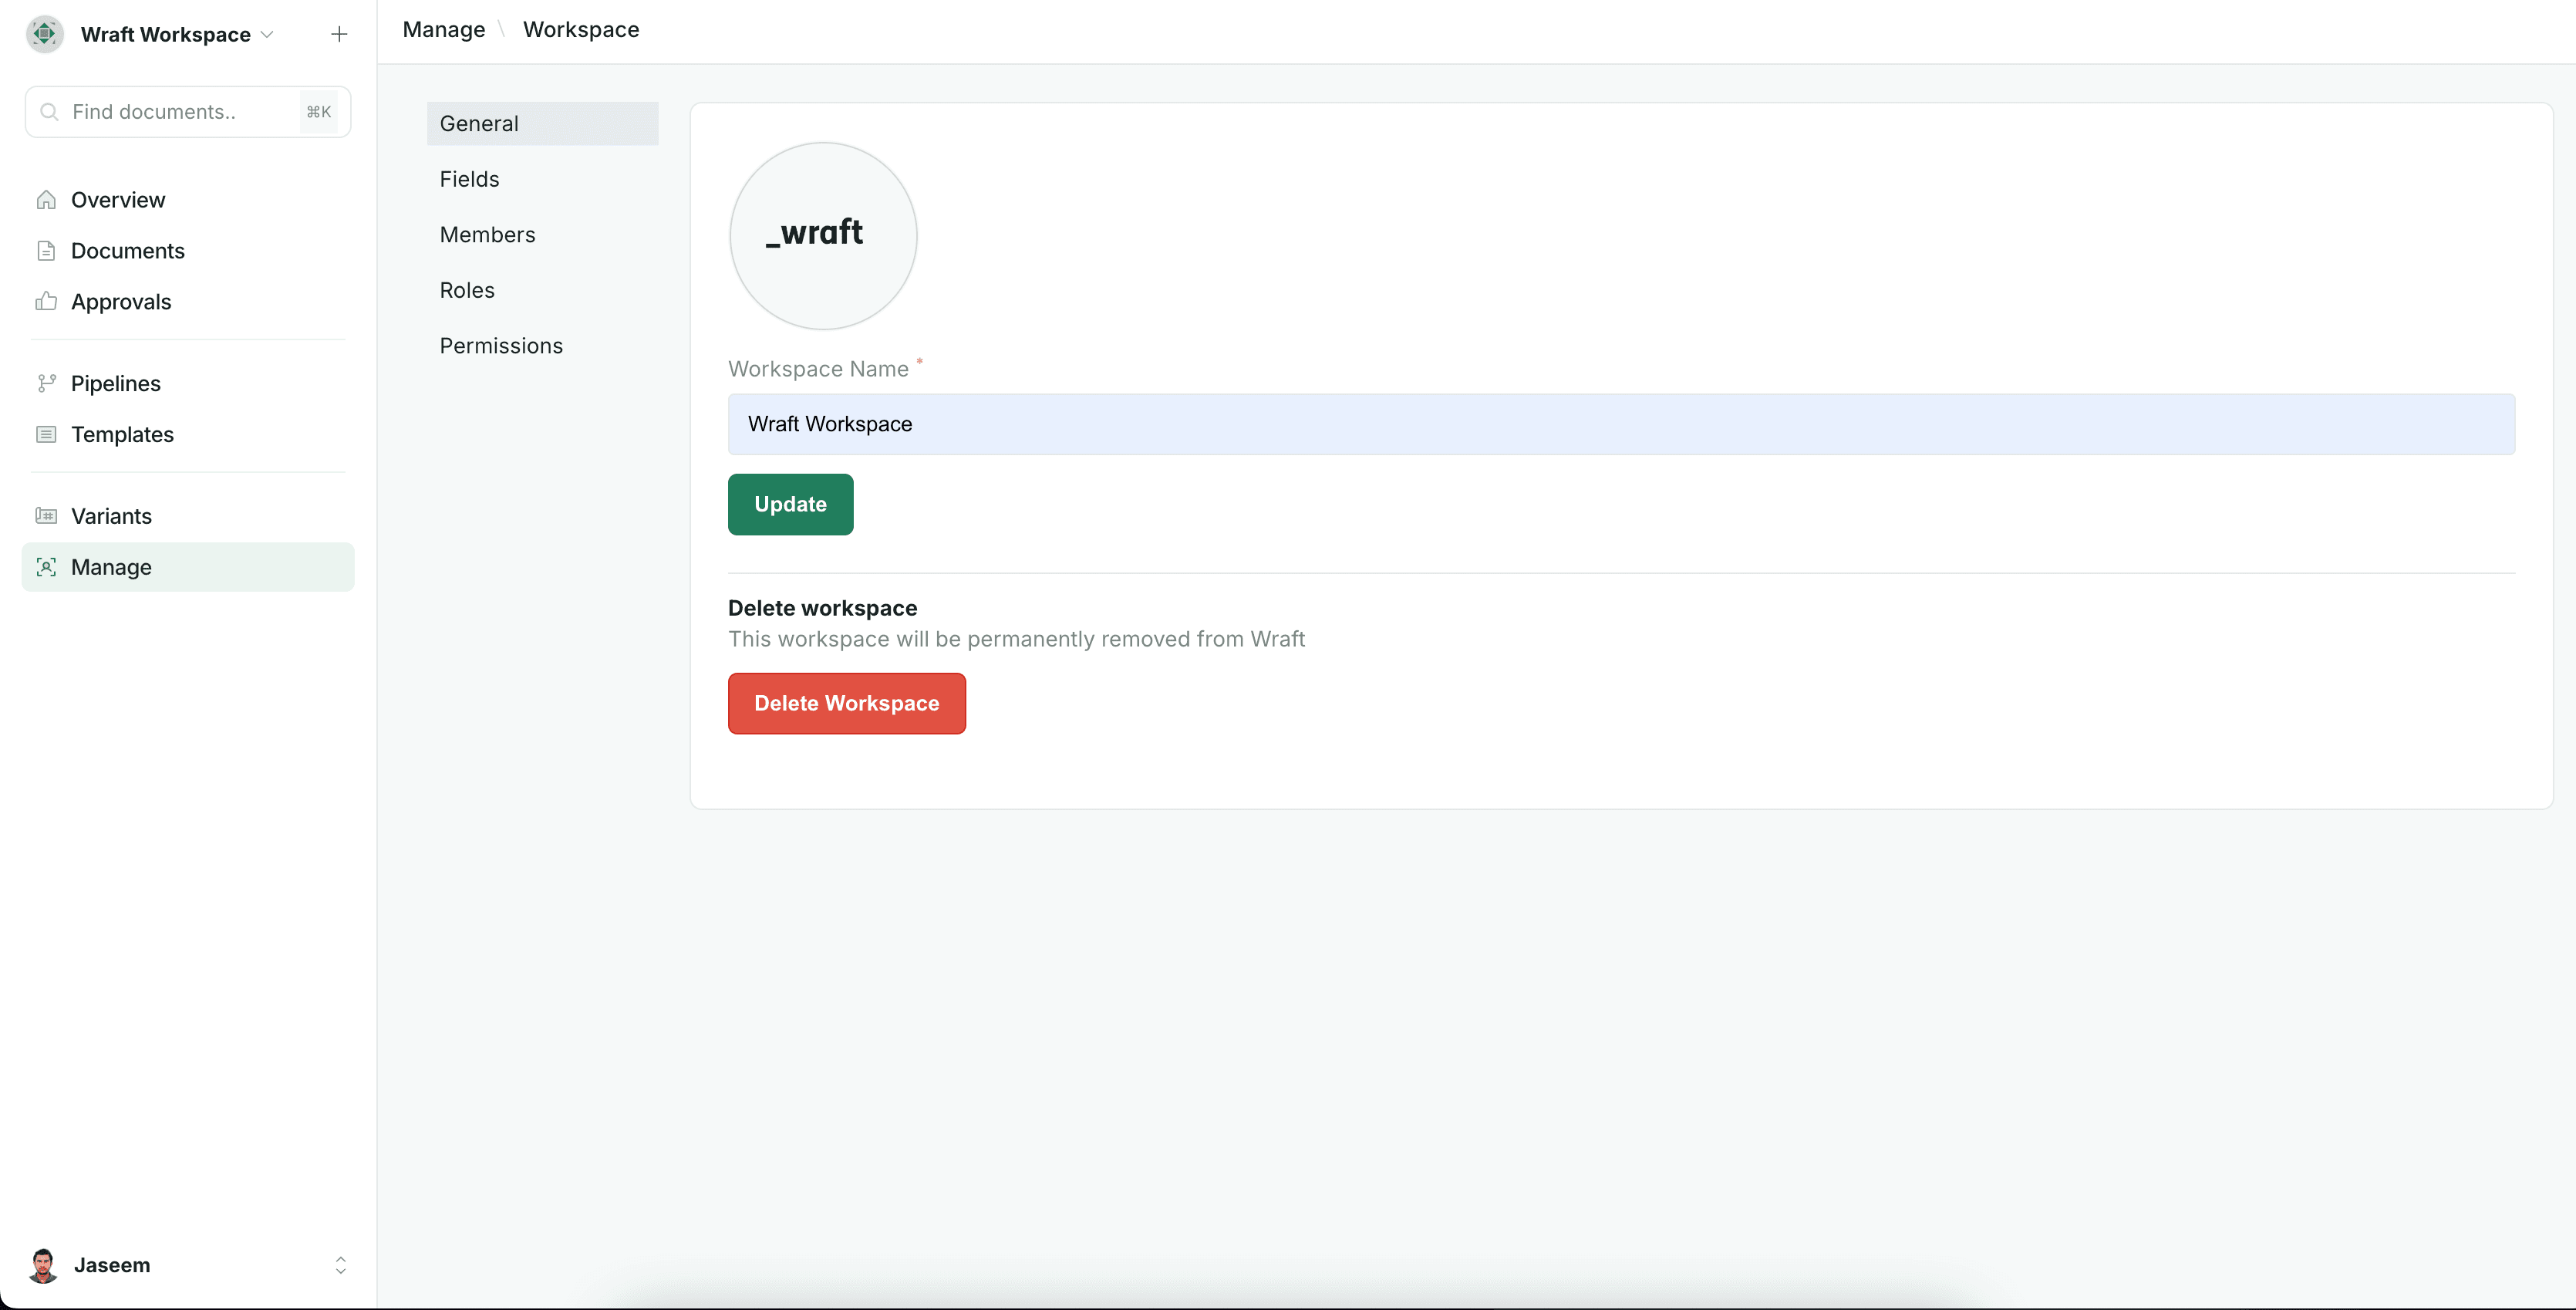The height and width of the screenshot is (1310, 2576).
Task: Click the search magnifier icon
Action: tap(49, 112)
